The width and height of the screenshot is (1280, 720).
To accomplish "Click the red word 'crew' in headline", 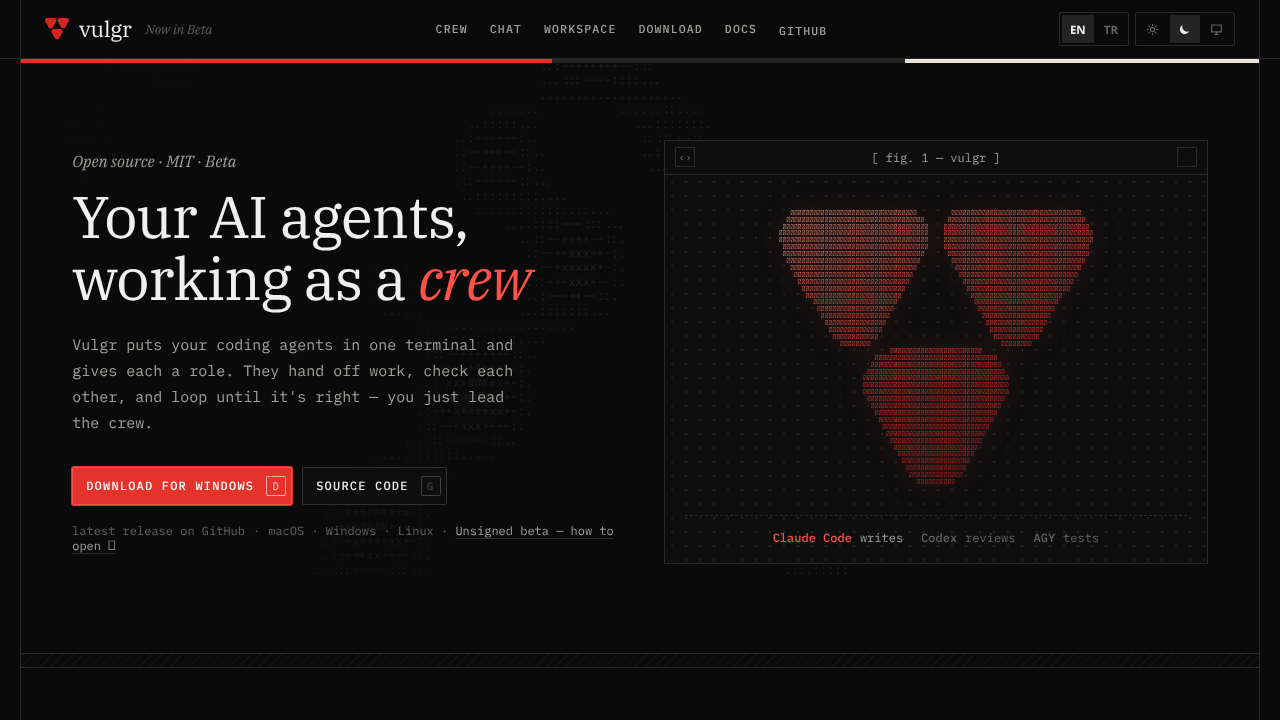I will pyautogui.click(x=475, y=281).
